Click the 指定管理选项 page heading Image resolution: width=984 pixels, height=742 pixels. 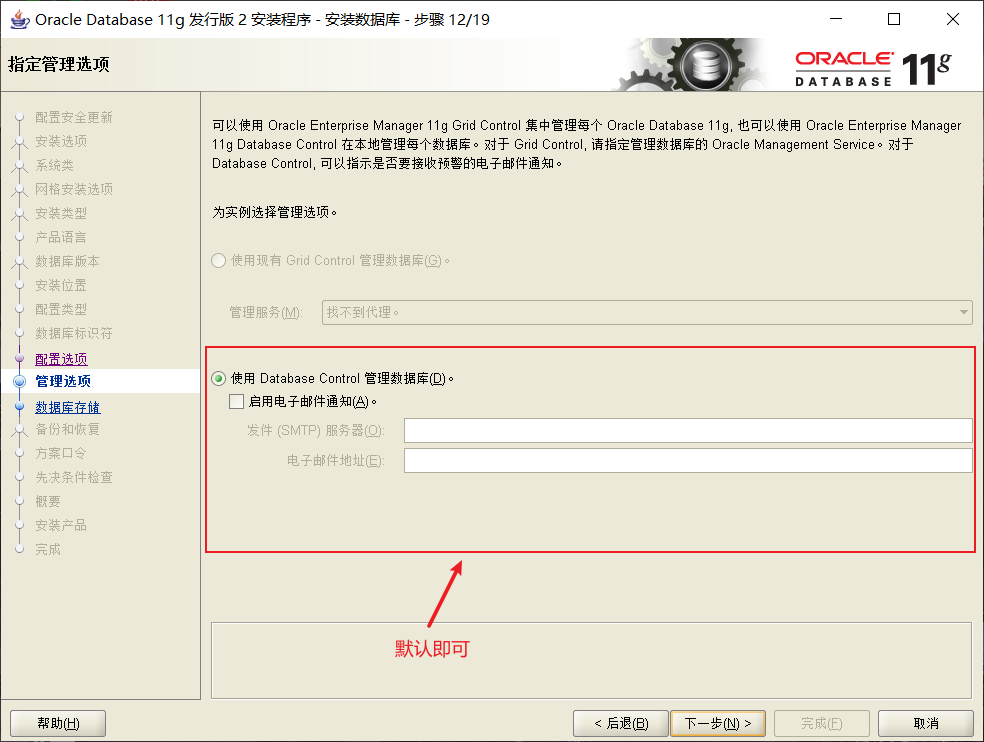pos(59,64)
